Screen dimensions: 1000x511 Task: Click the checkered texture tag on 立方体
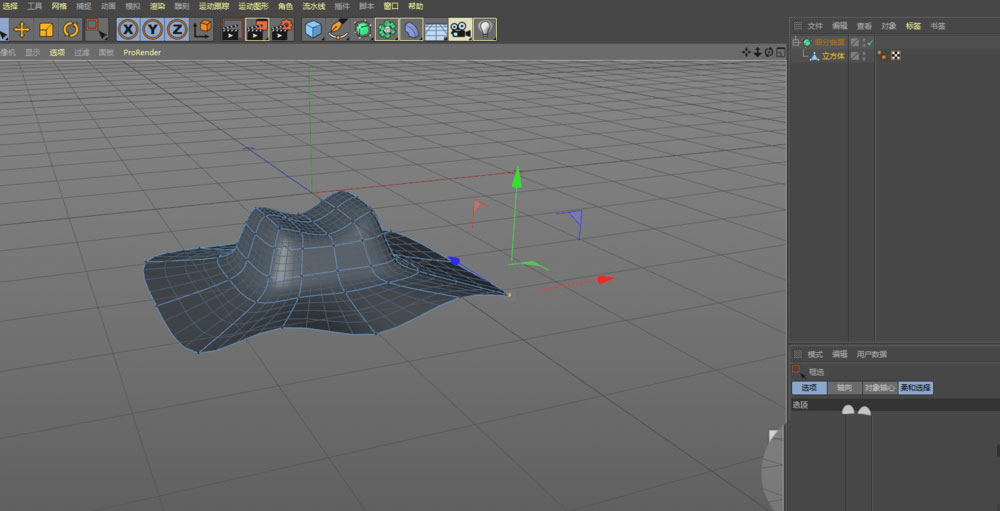pos(896,56)
